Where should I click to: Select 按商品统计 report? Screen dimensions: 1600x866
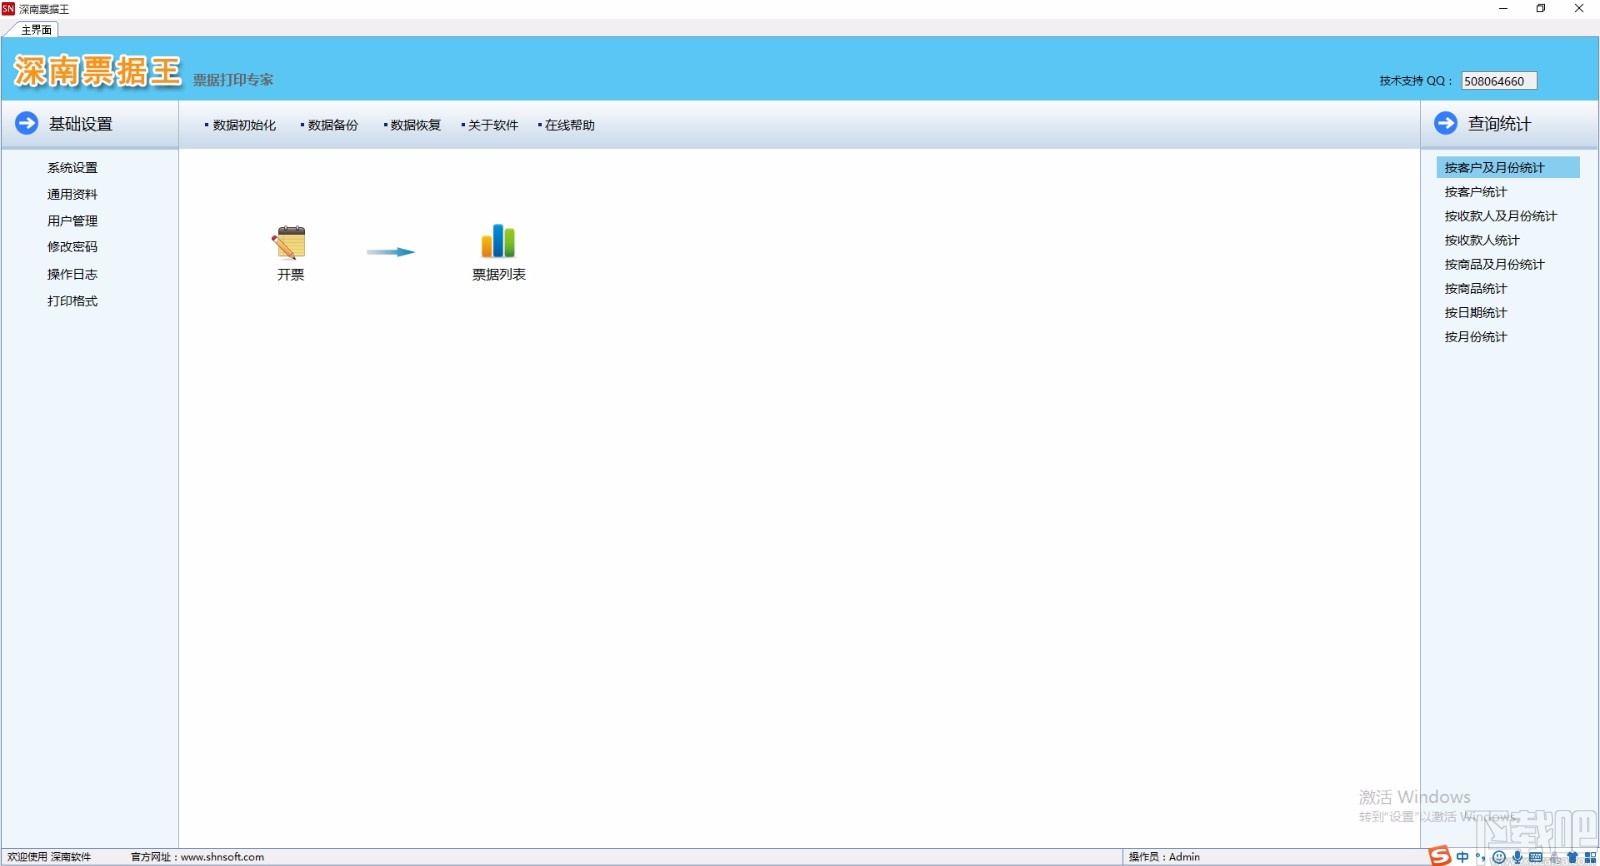click(1475, 288)
